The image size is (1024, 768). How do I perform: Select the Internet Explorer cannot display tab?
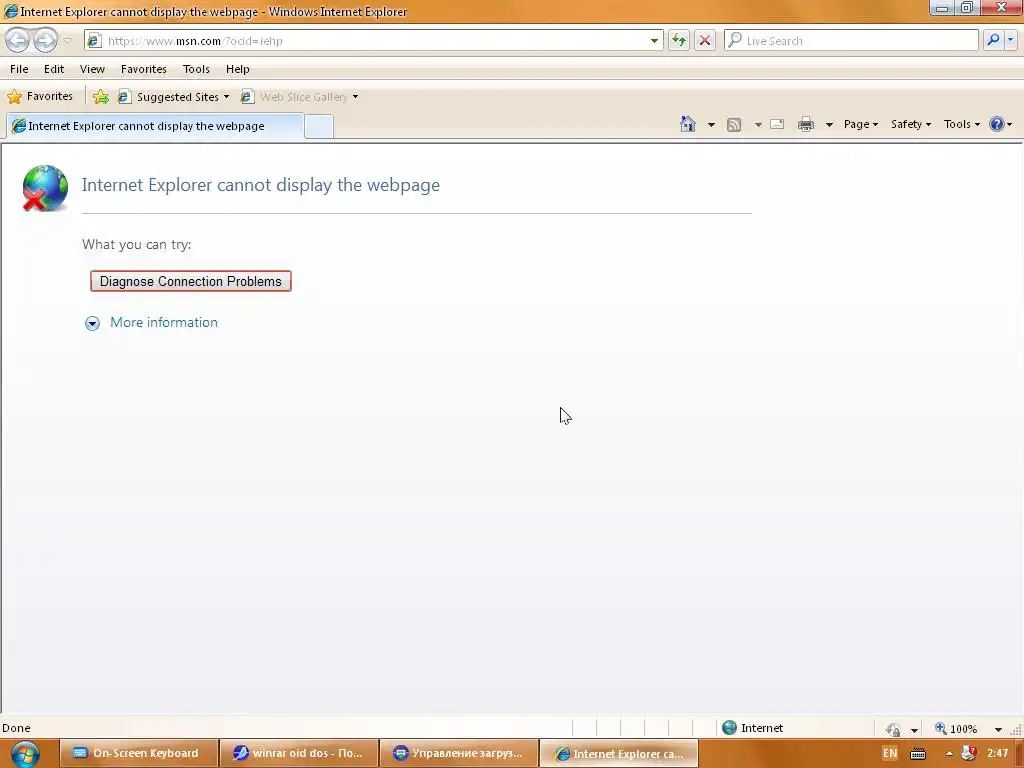click(x=155, y=126)
